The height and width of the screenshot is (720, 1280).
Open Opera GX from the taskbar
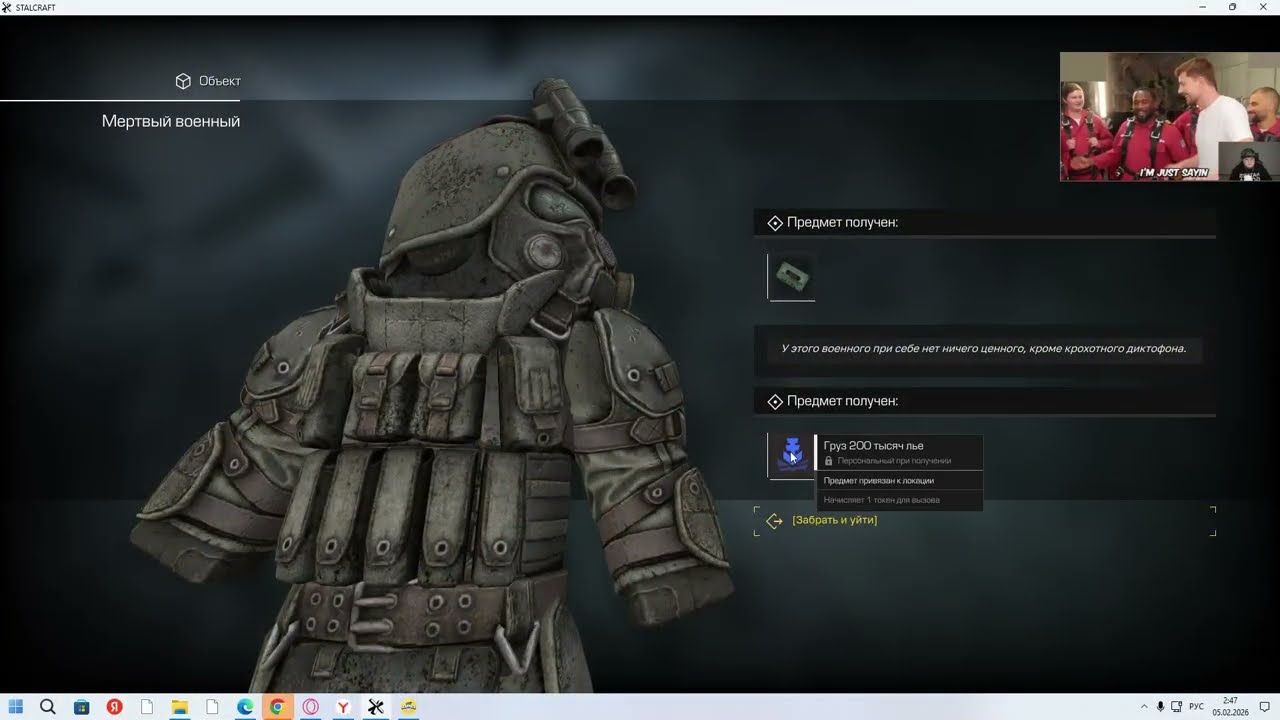(x=310, y=707)
